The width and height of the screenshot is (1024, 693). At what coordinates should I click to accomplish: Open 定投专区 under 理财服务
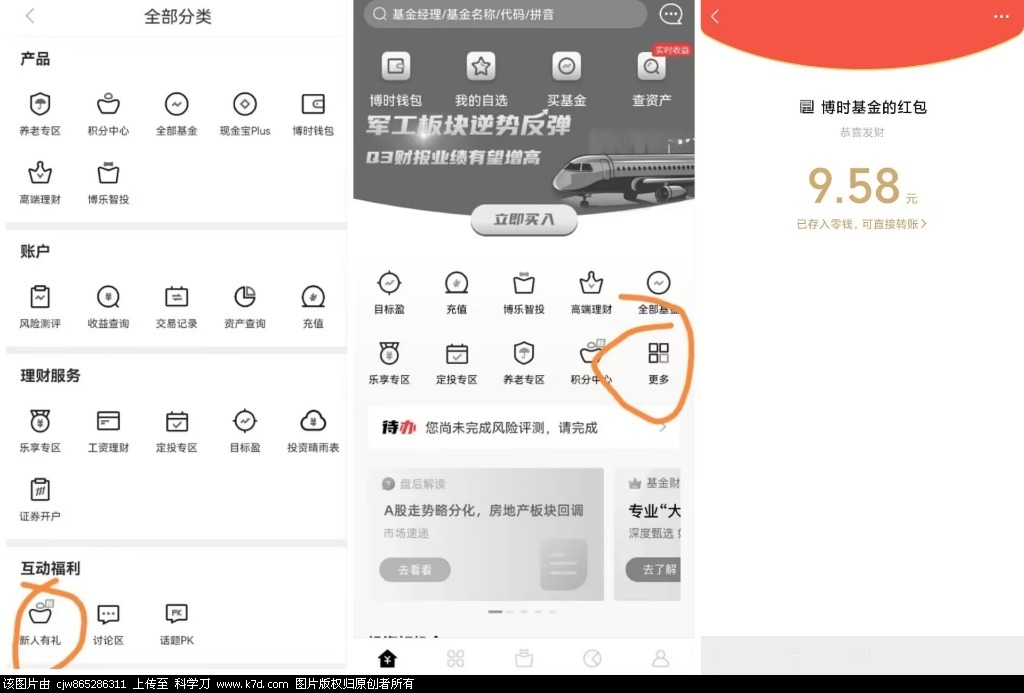click(x=176, y=430)
